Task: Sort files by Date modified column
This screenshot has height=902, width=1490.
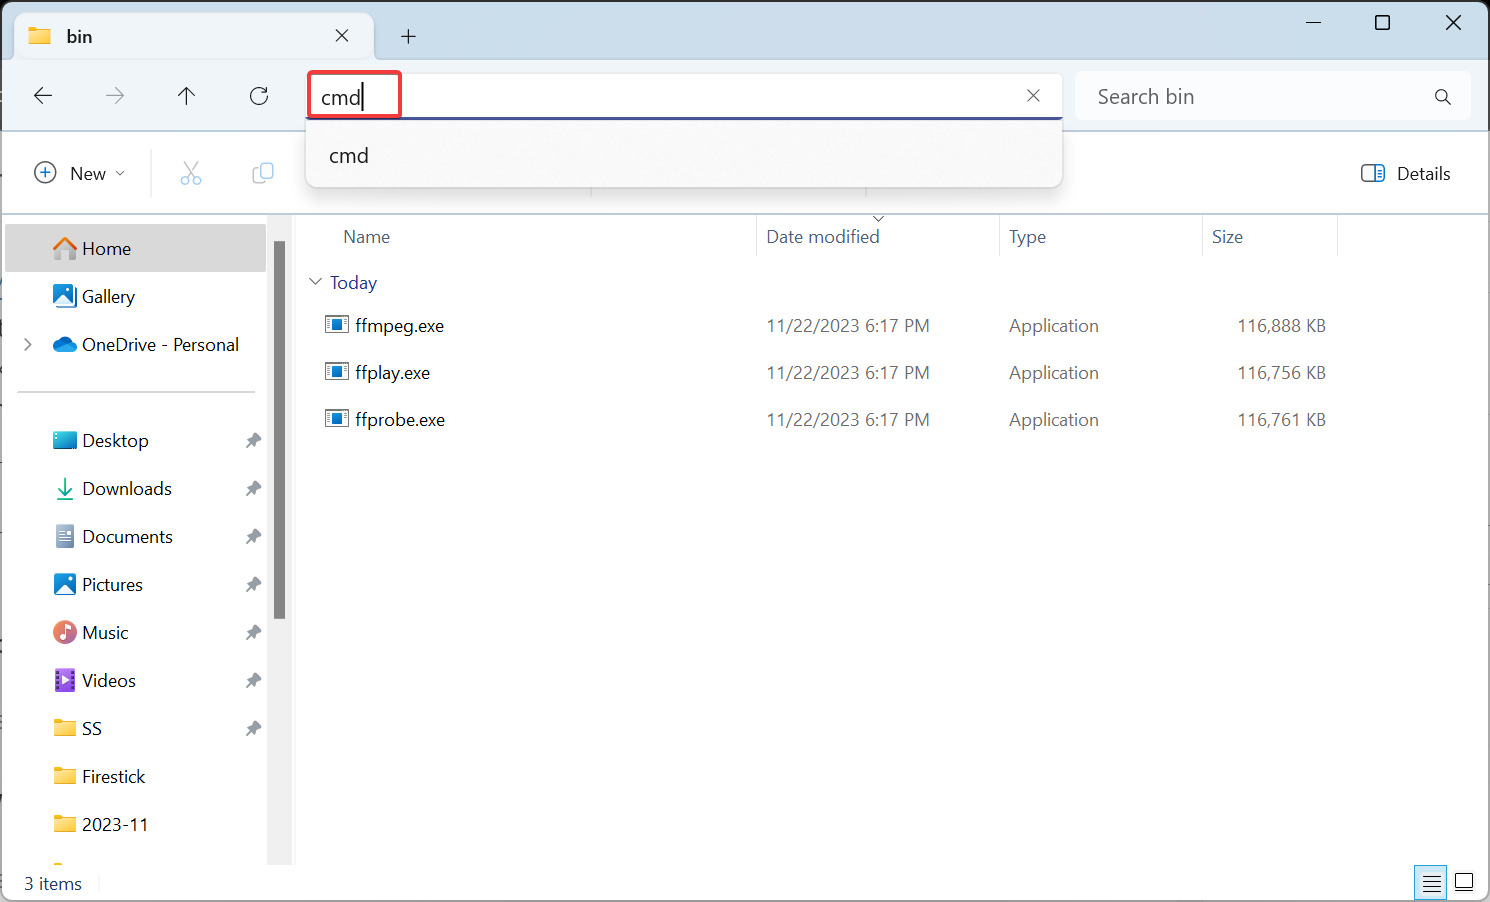Action: 823,237
